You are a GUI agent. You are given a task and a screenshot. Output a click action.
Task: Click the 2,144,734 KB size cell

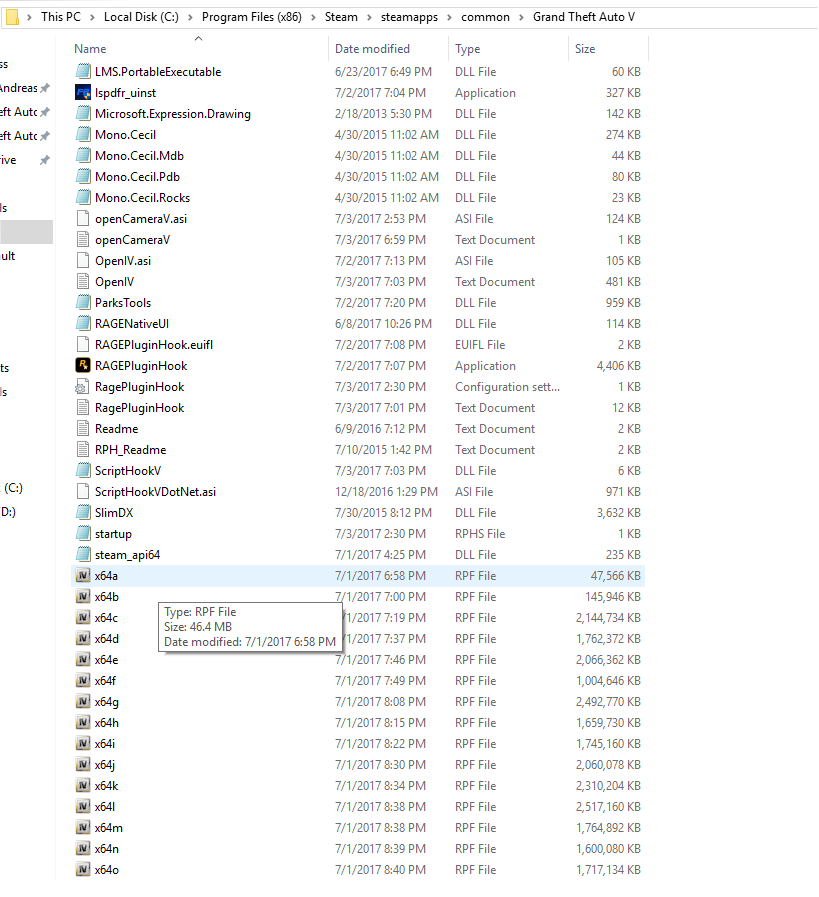608,618
